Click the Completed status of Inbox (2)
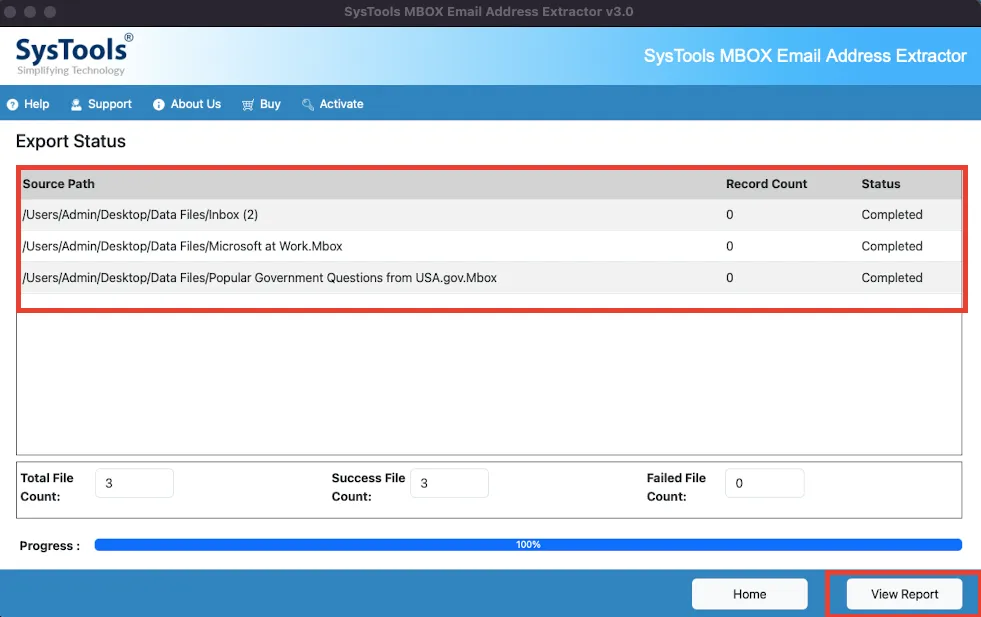 pyautogui.click(x=892, y=215)
